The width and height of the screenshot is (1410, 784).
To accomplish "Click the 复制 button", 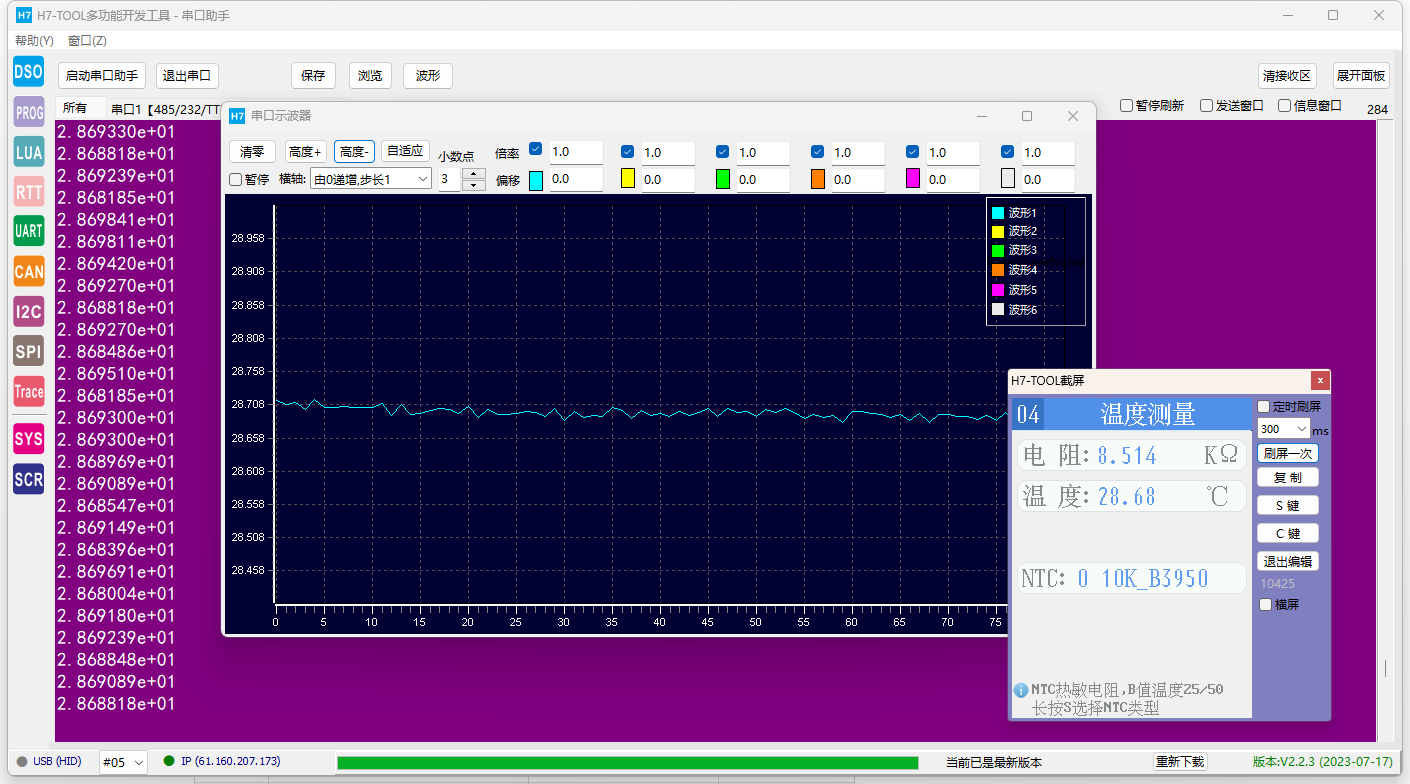I will 1288,478.
